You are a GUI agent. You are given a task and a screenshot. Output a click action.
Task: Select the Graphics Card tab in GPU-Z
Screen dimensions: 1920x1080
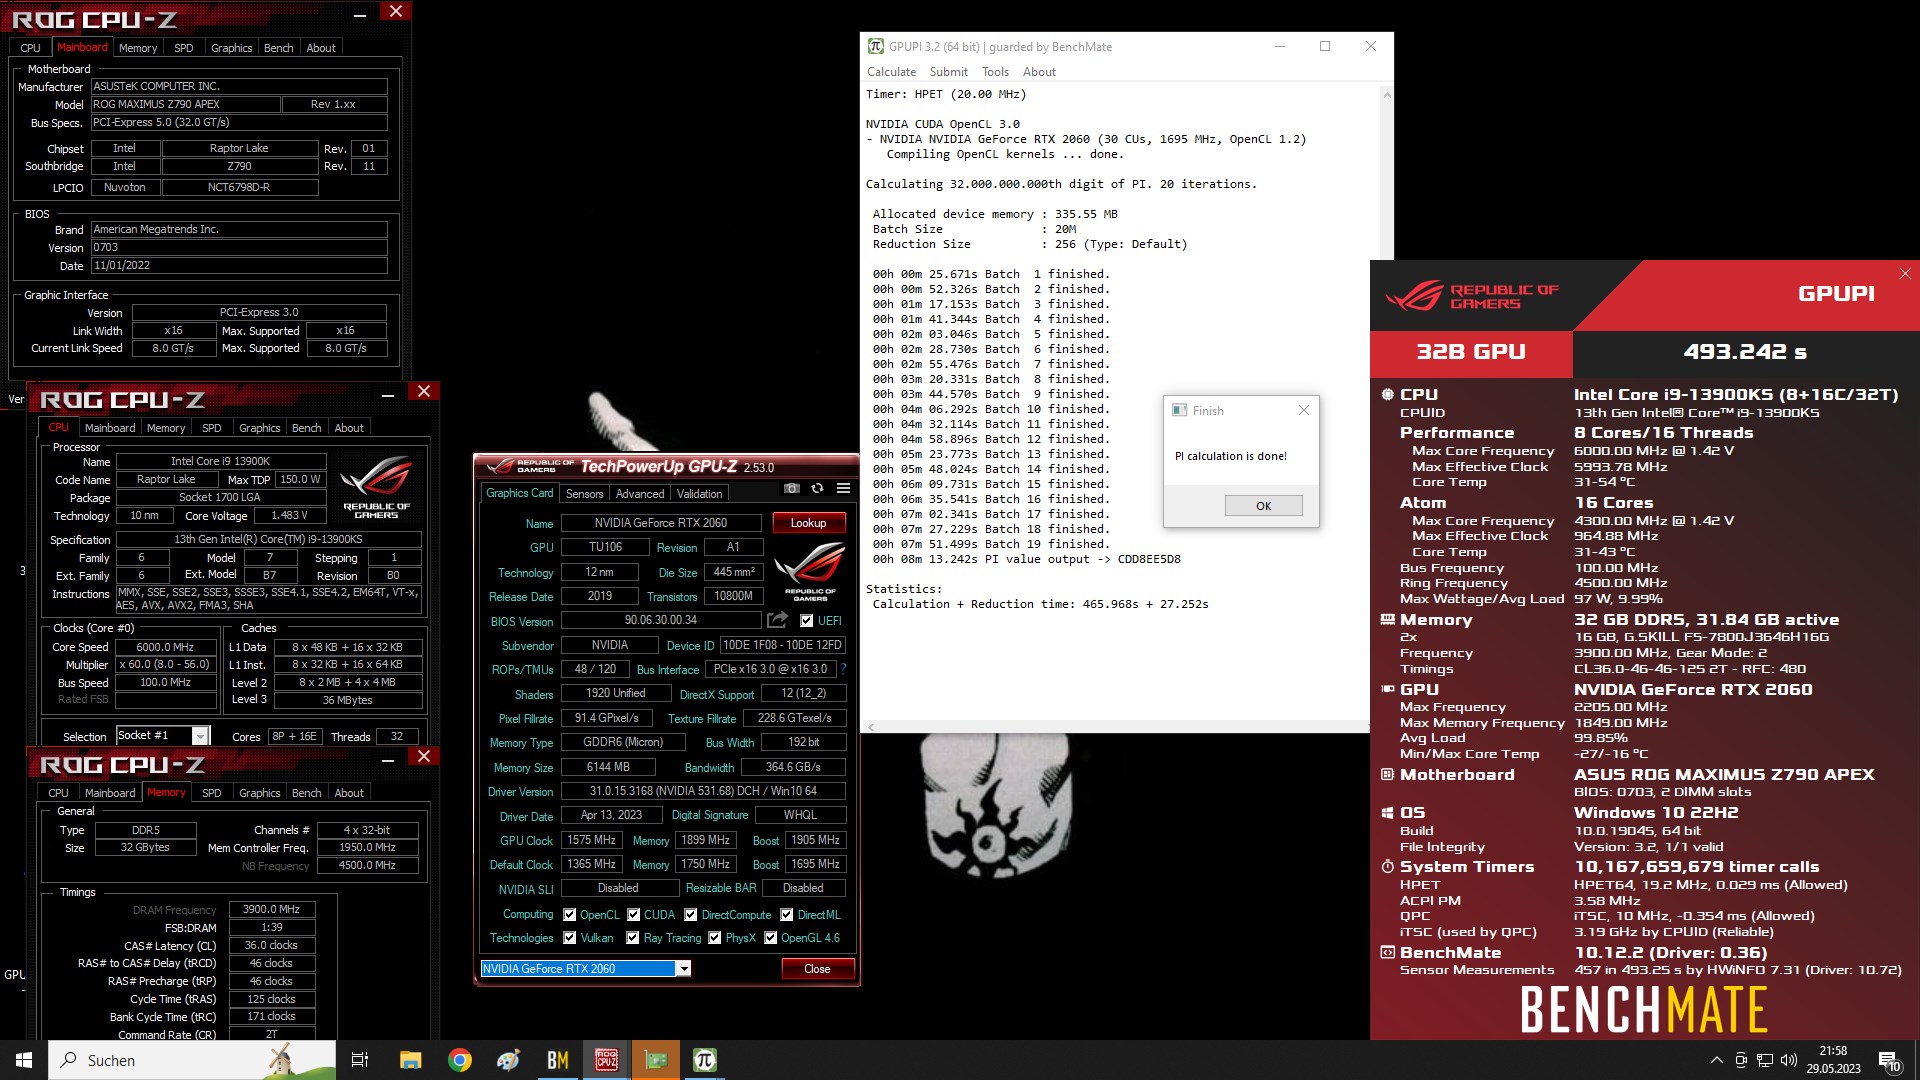click(519, 493)
